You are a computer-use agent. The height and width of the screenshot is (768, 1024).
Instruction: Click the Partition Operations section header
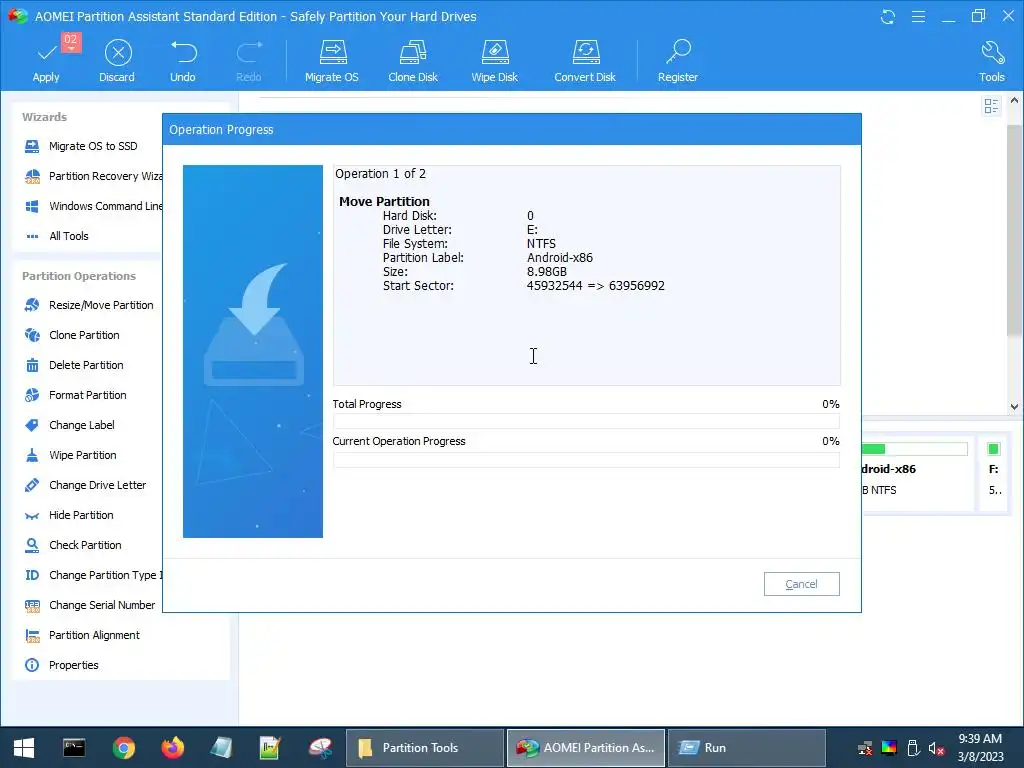(79, 276)
